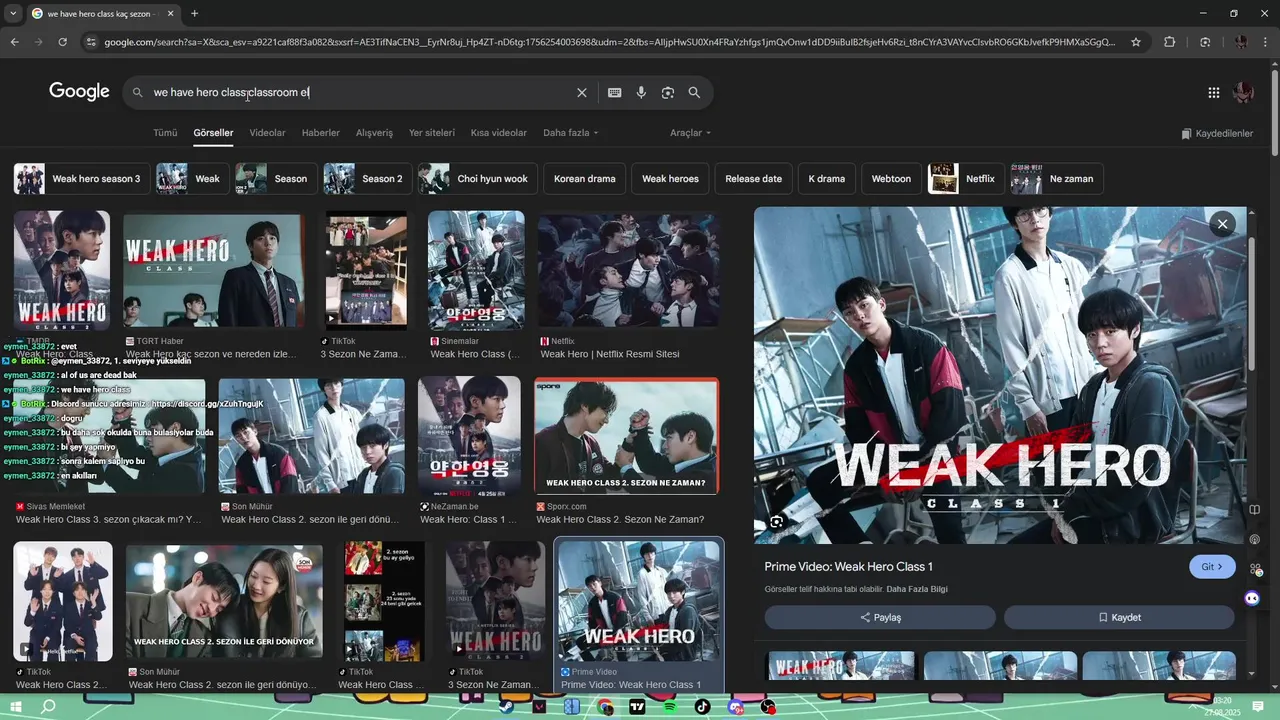Bookmark this page with the star icon
This screenshot has width=1280, height=720.
coord(1136,42)
